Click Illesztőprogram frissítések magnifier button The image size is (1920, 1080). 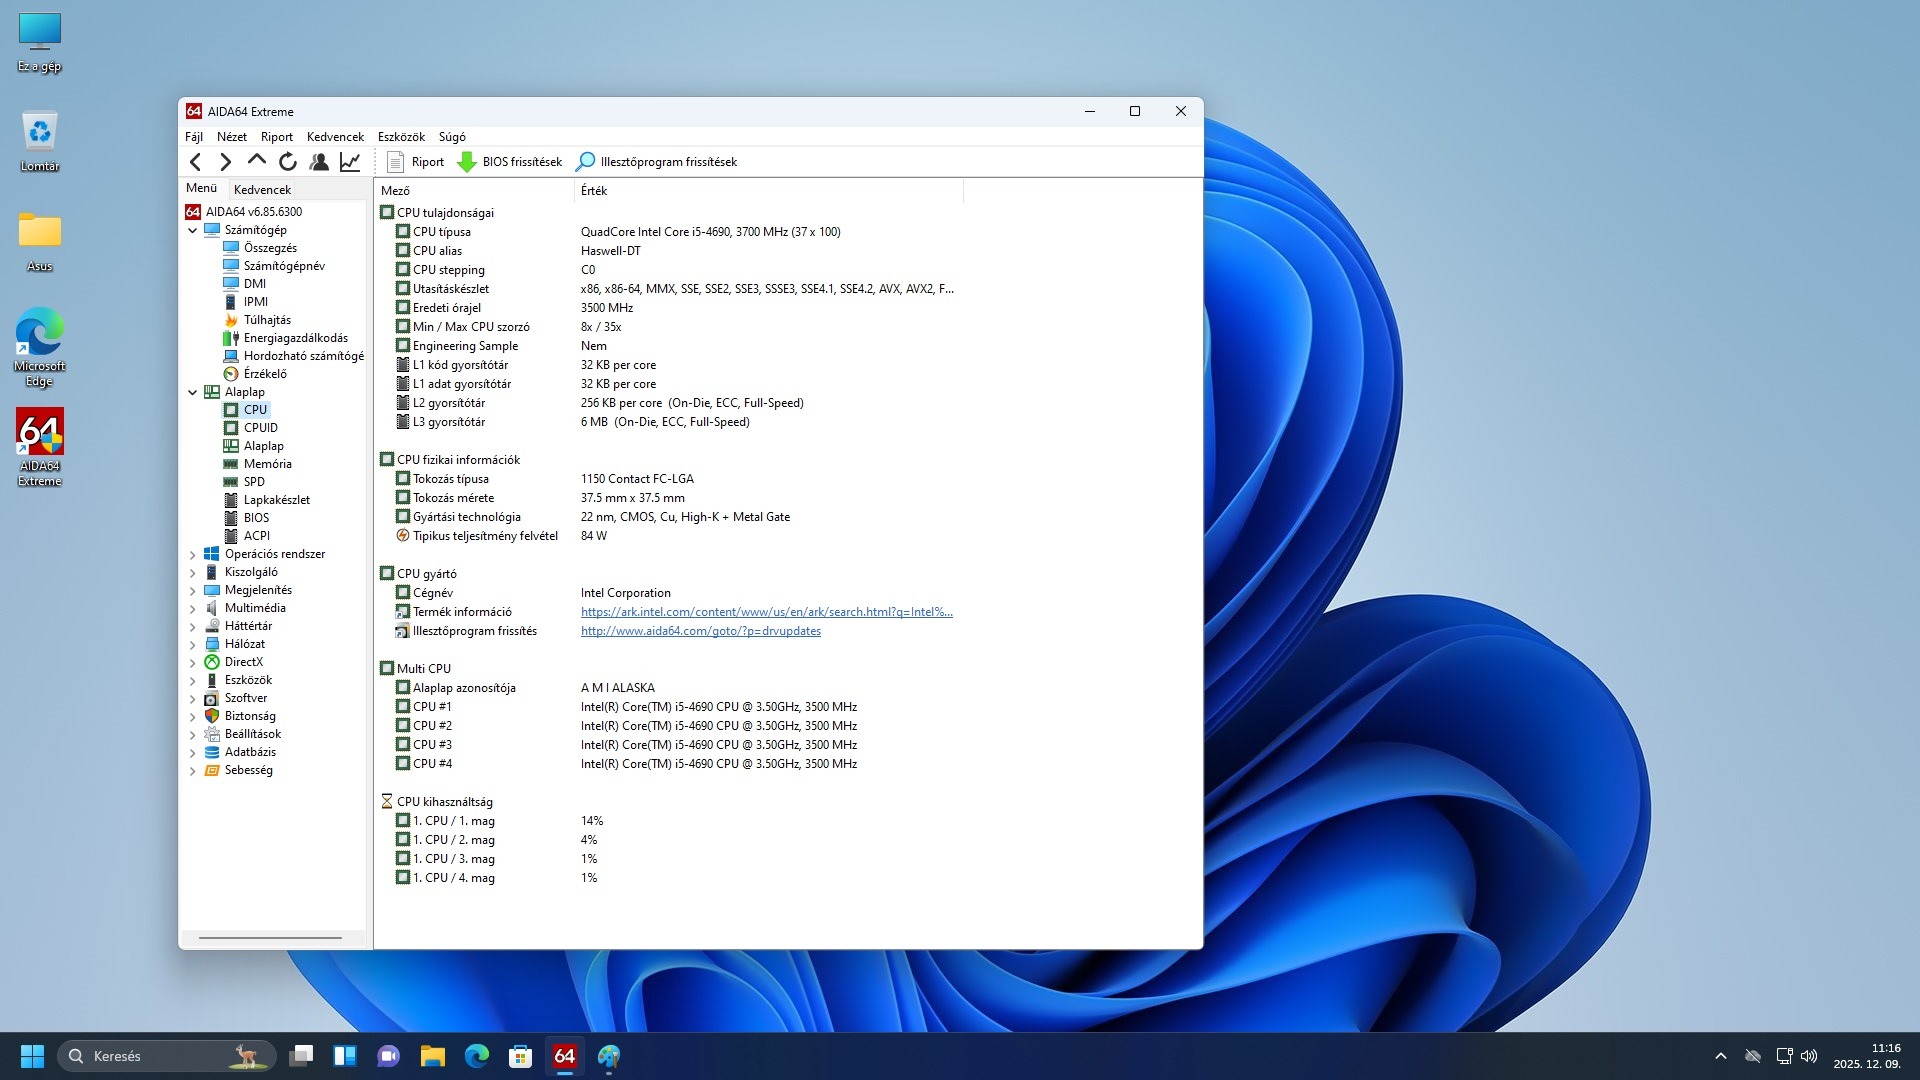[x=657, y=162]
